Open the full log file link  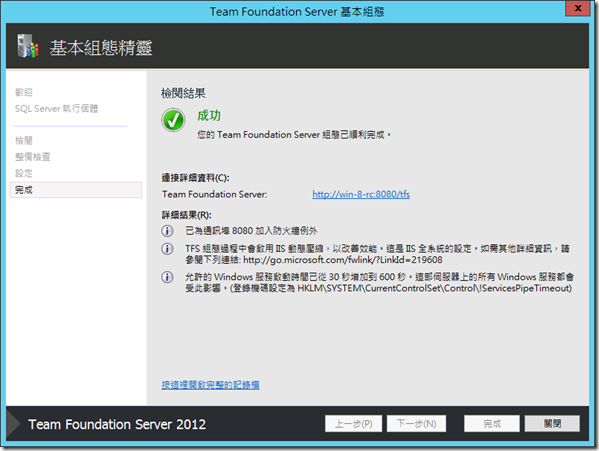point(210,385)
